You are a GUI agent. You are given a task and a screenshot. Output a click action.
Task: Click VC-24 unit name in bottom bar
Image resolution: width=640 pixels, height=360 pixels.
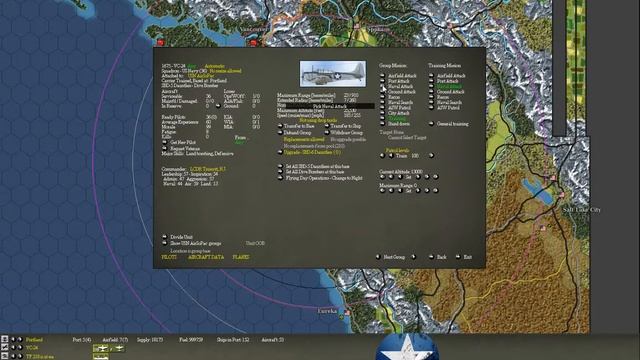[32, 348]
